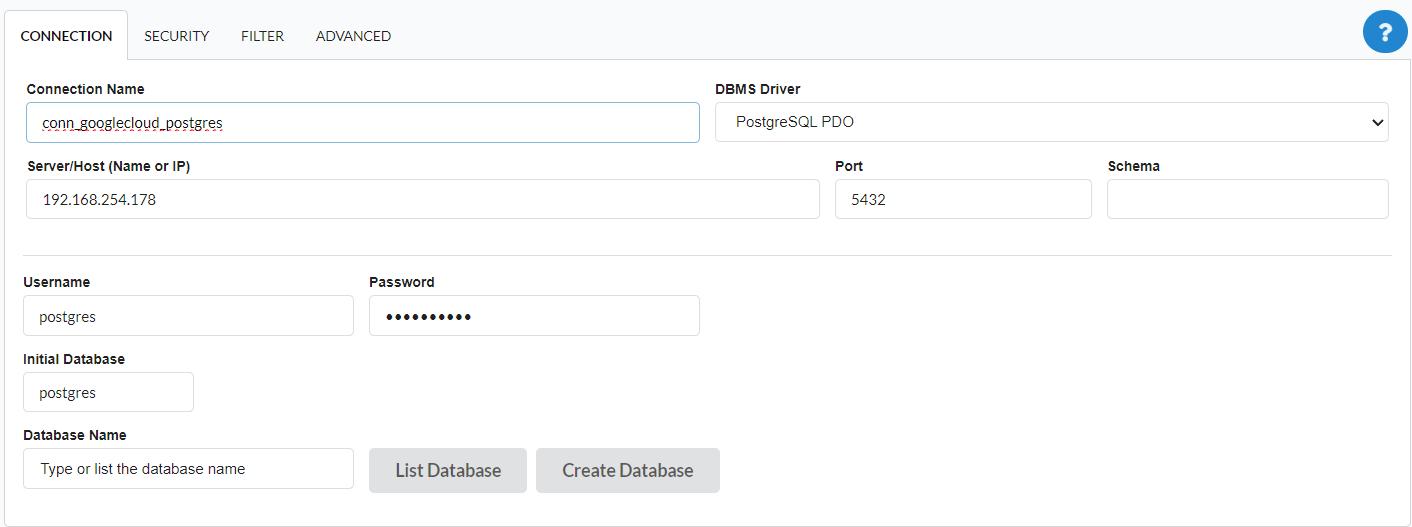Click the "DBMS Driver" label
Screen dimensions: 1412x527
[x=758, y=89]
